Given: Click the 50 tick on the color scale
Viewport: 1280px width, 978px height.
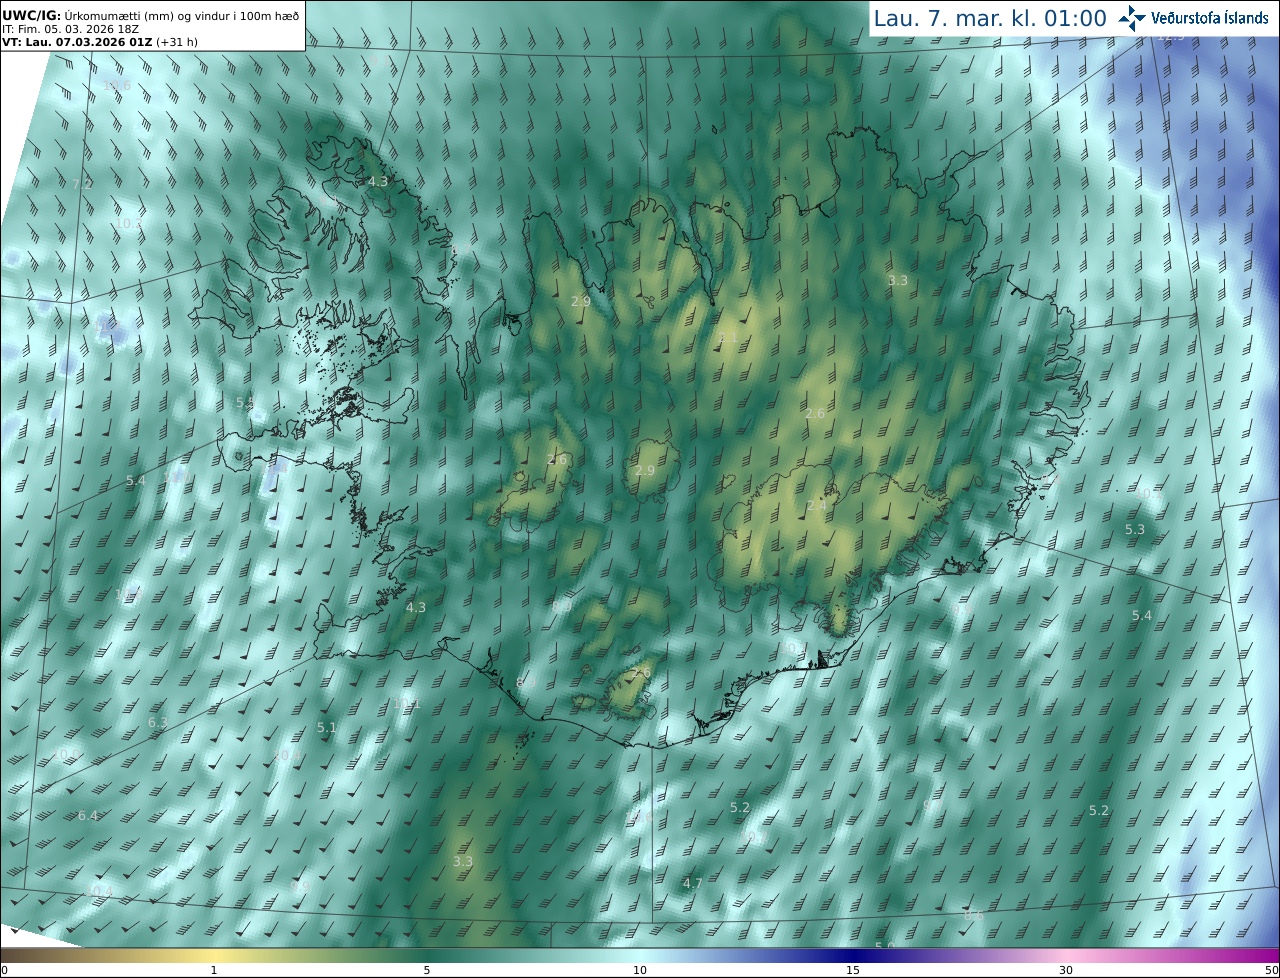Looking at the screenshot, I should [1271, 970].
